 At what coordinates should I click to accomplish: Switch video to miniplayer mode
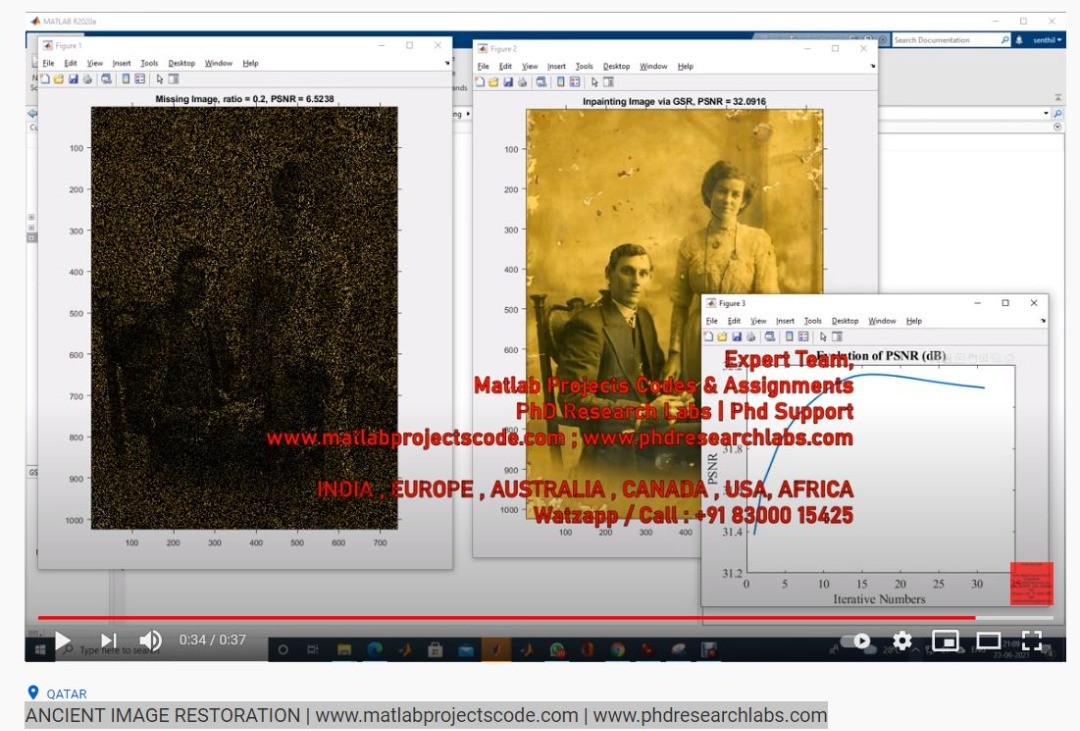(x=945, y=641)
